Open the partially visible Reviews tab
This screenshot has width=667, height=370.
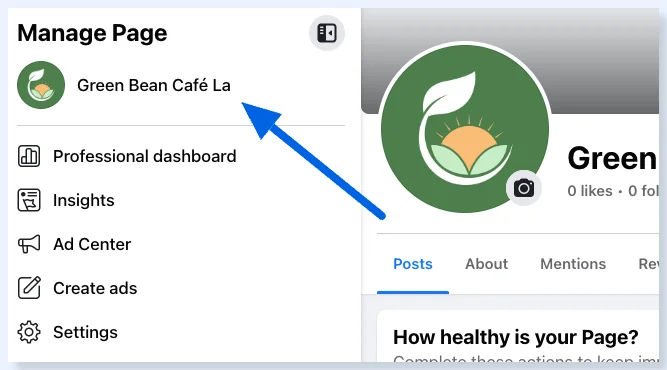[x=649, y=264]
